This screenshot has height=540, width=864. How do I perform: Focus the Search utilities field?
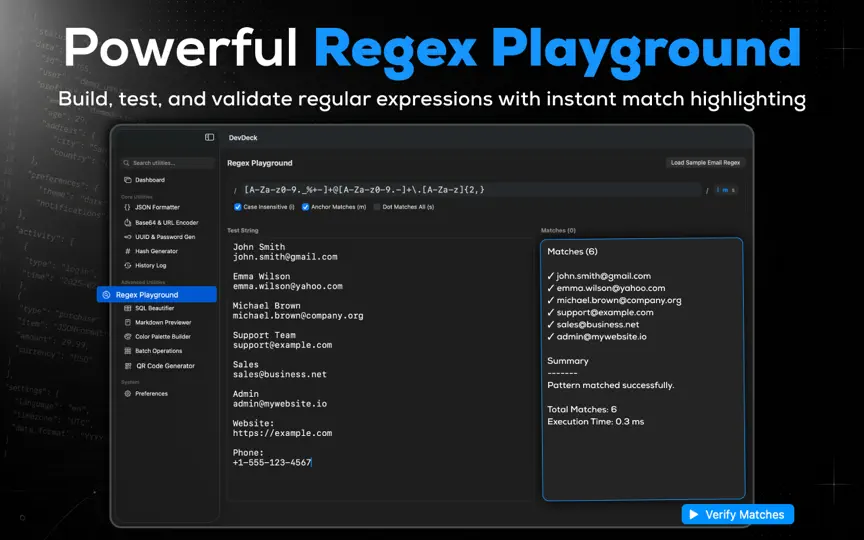(x=168, y=163)
